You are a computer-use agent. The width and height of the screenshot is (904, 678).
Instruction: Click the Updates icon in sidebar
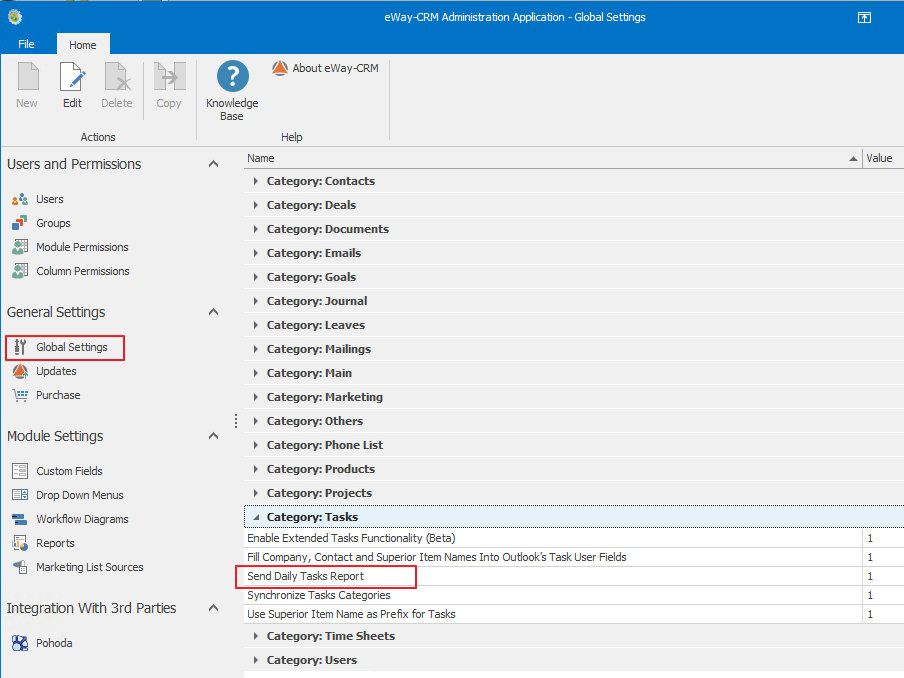click(x=20, y=371)
